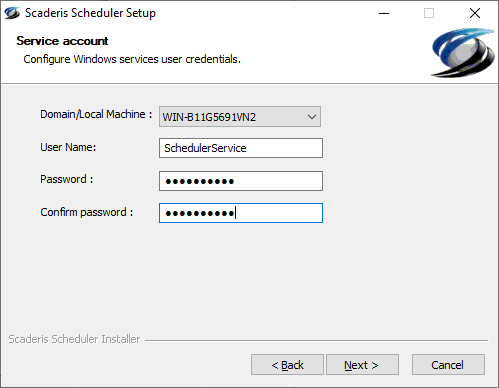Proceed with the Next > button

tap(362, 365)
